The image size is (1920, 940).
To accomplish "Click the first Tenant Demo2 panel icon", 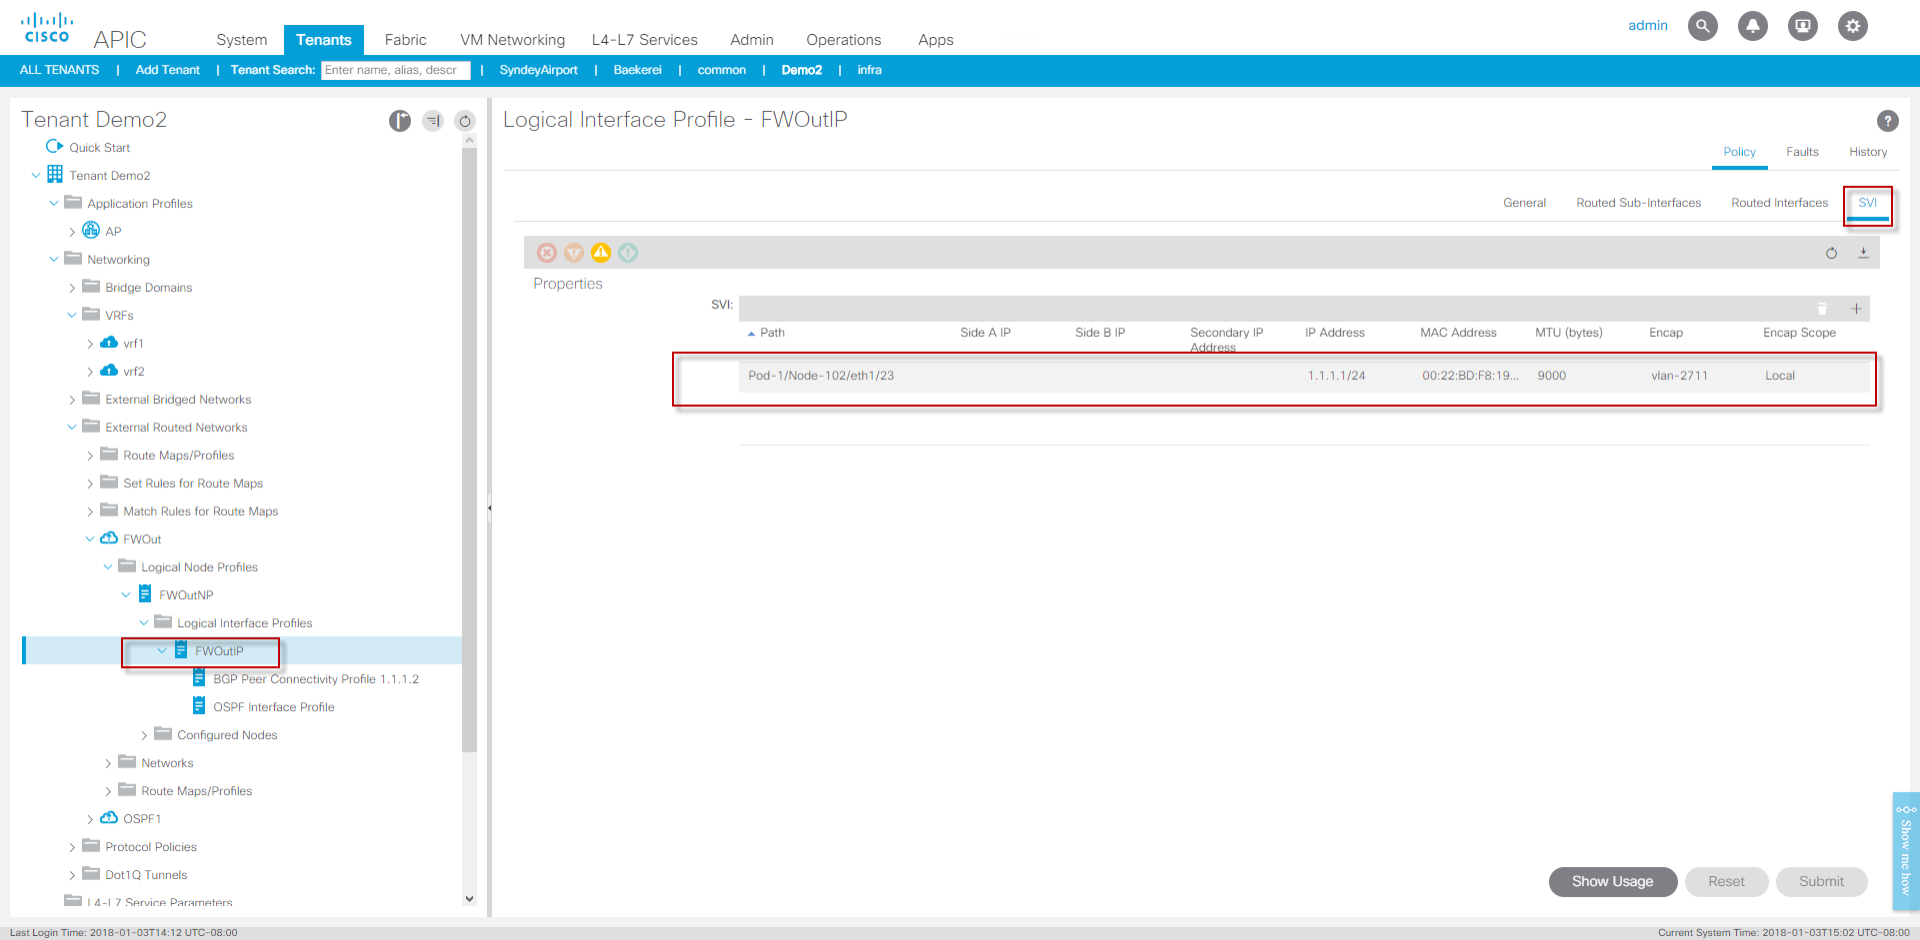I will [400, 121].
